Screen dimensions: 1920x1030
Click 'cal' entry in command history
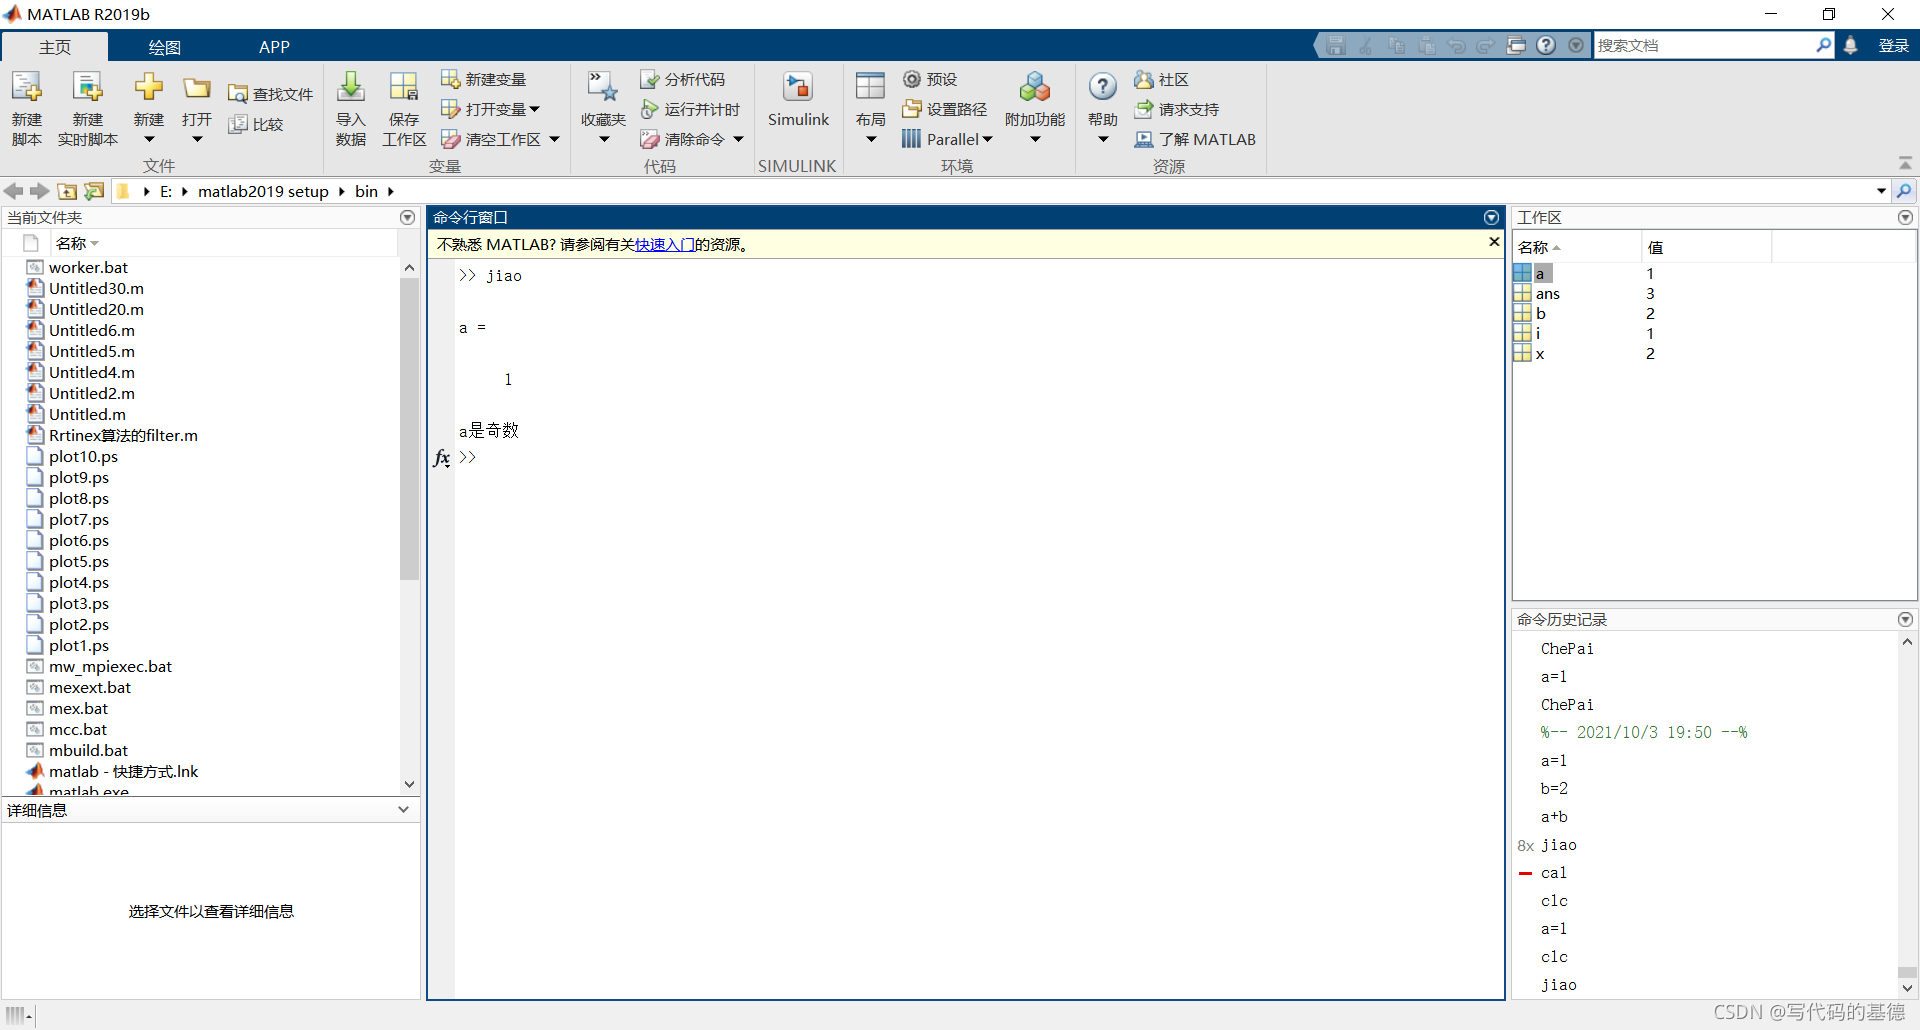click(1554, 872)
